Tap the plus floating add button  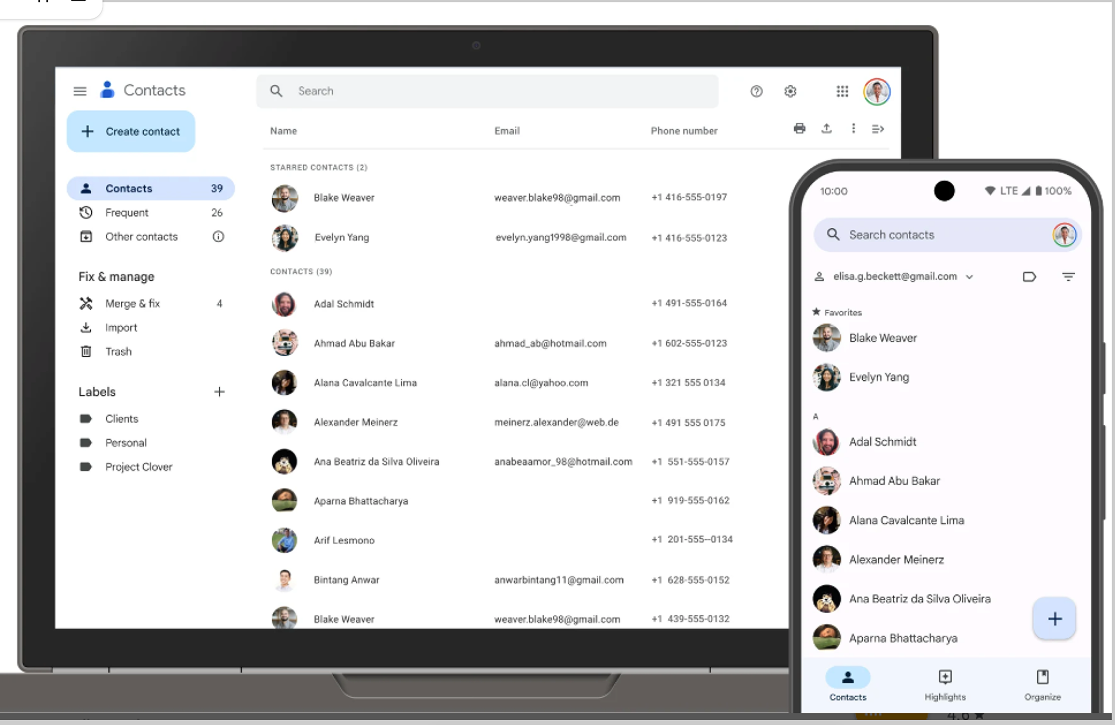[x=1055, y=618]
